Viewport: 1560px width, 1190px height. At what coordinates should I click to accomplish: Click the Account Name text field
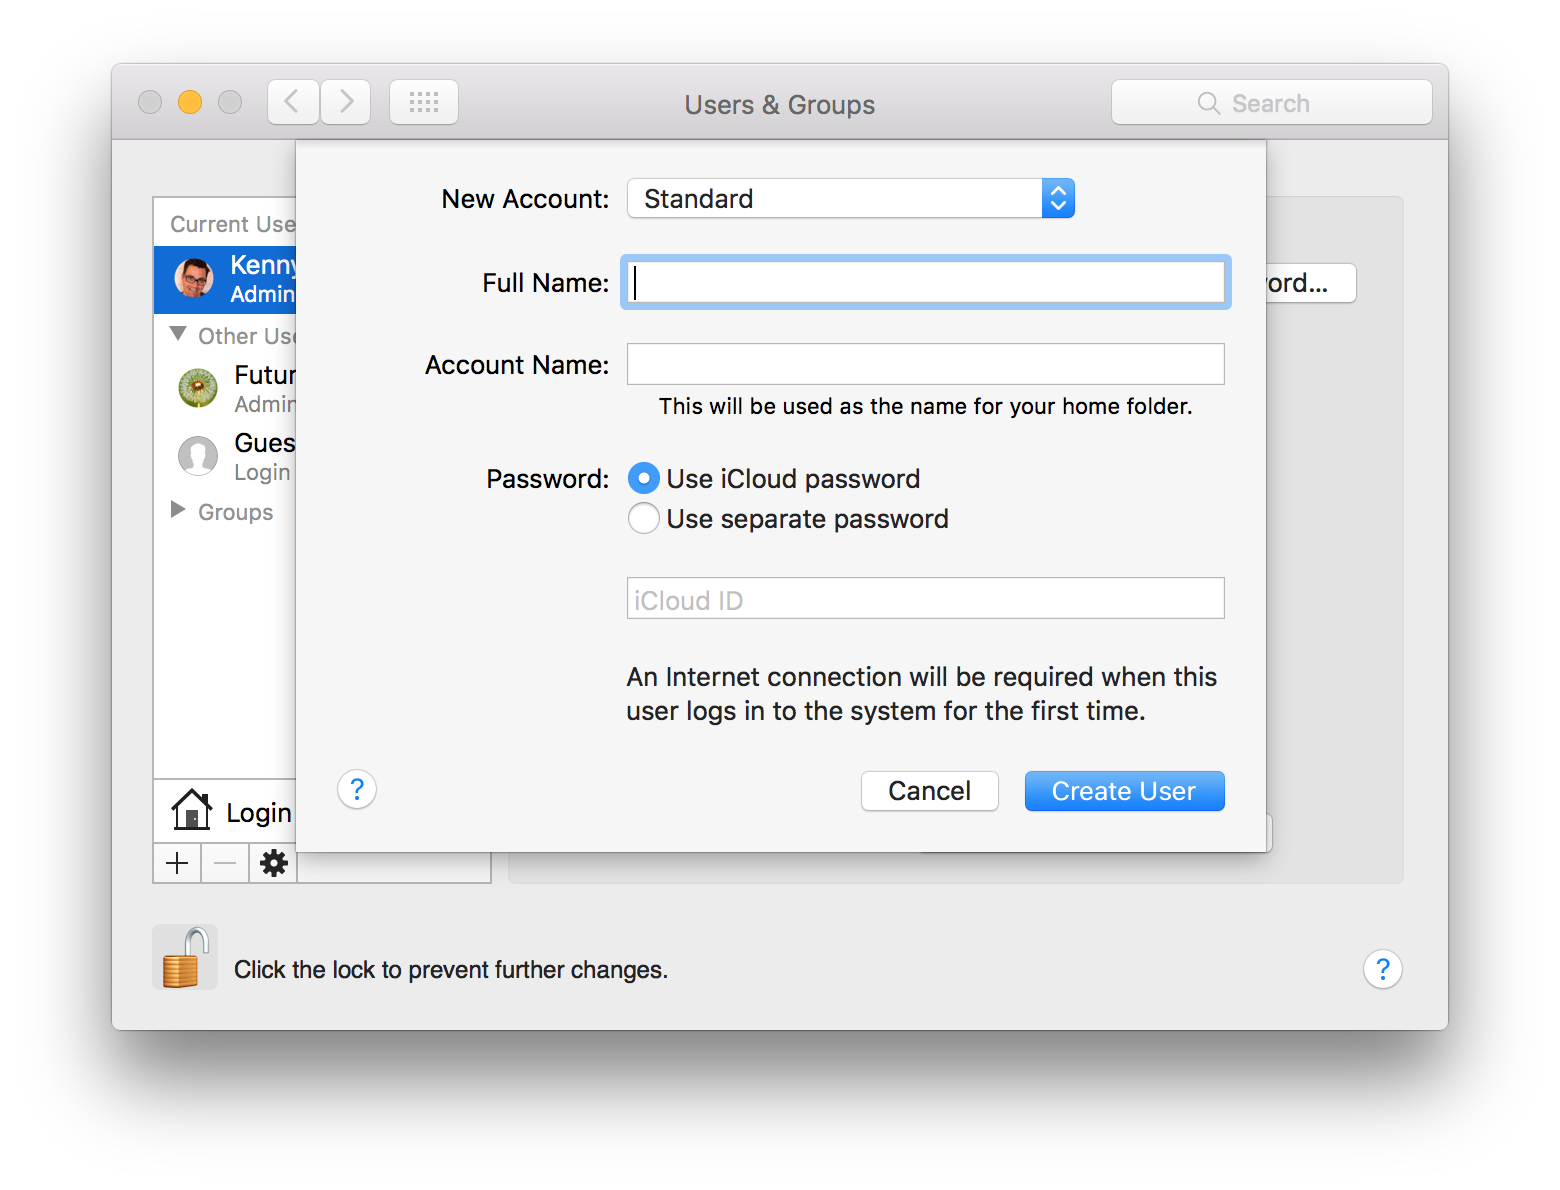[x=925, y=364]
